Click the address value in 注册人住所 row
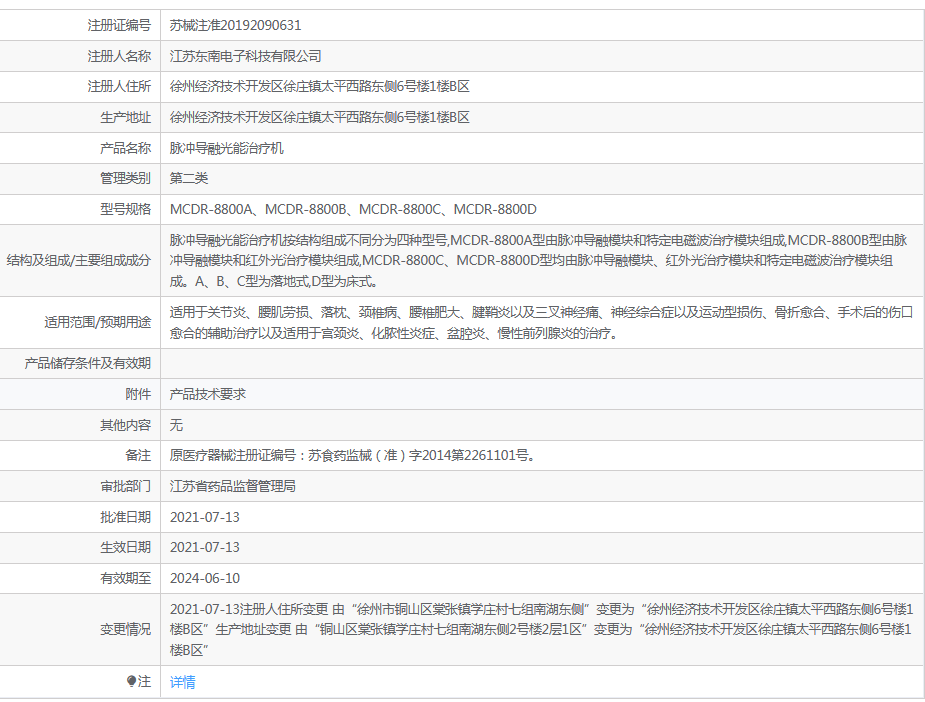Viewport: 925px width, 702px height. [x=320, y=87]
